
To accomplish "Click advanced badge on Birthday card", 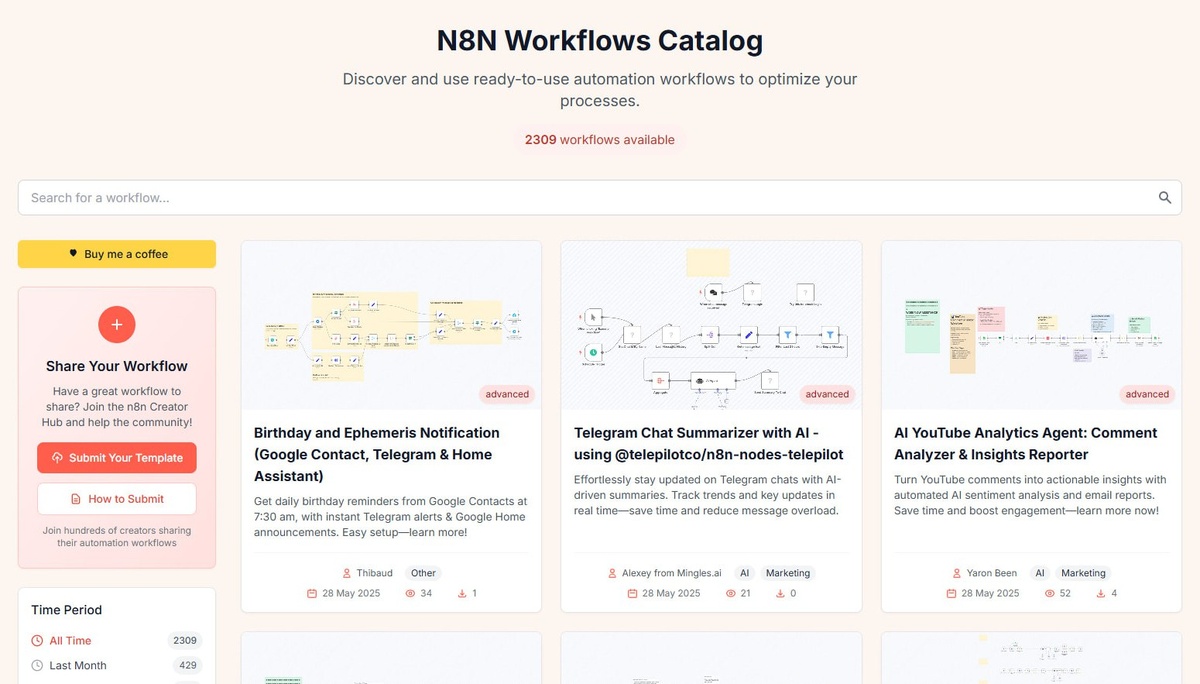I will pyautogui.click(x=507, y=394).
